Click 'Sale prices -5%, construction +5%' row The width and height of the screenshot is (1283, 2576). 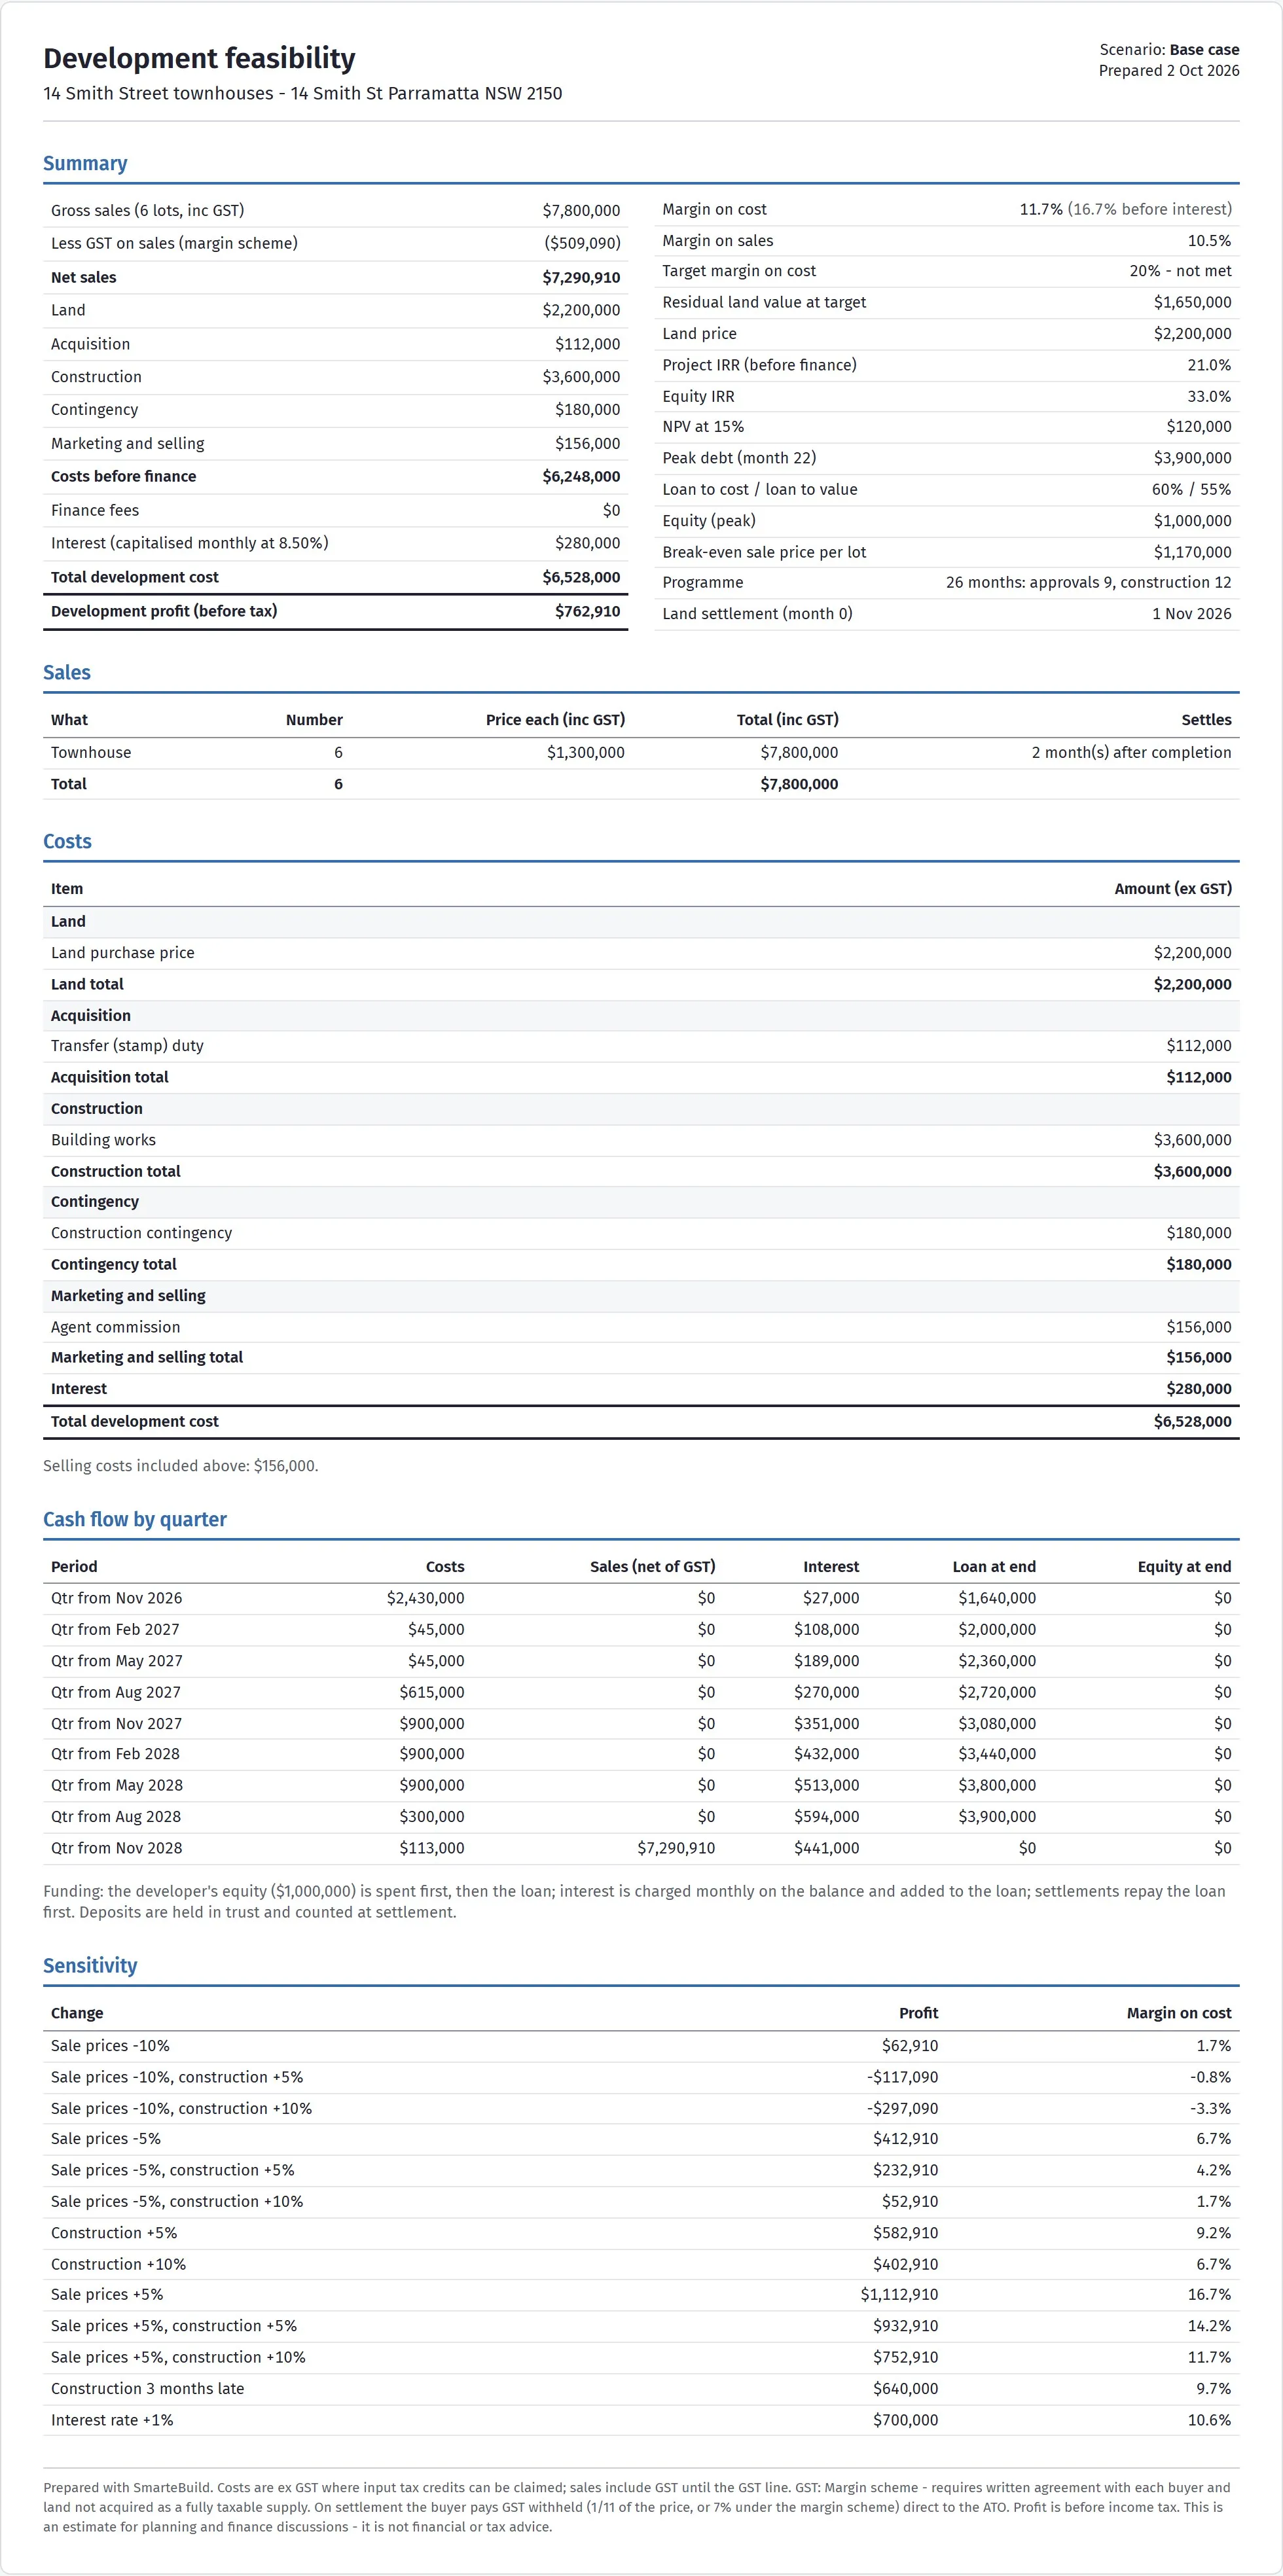point(641,2170)
